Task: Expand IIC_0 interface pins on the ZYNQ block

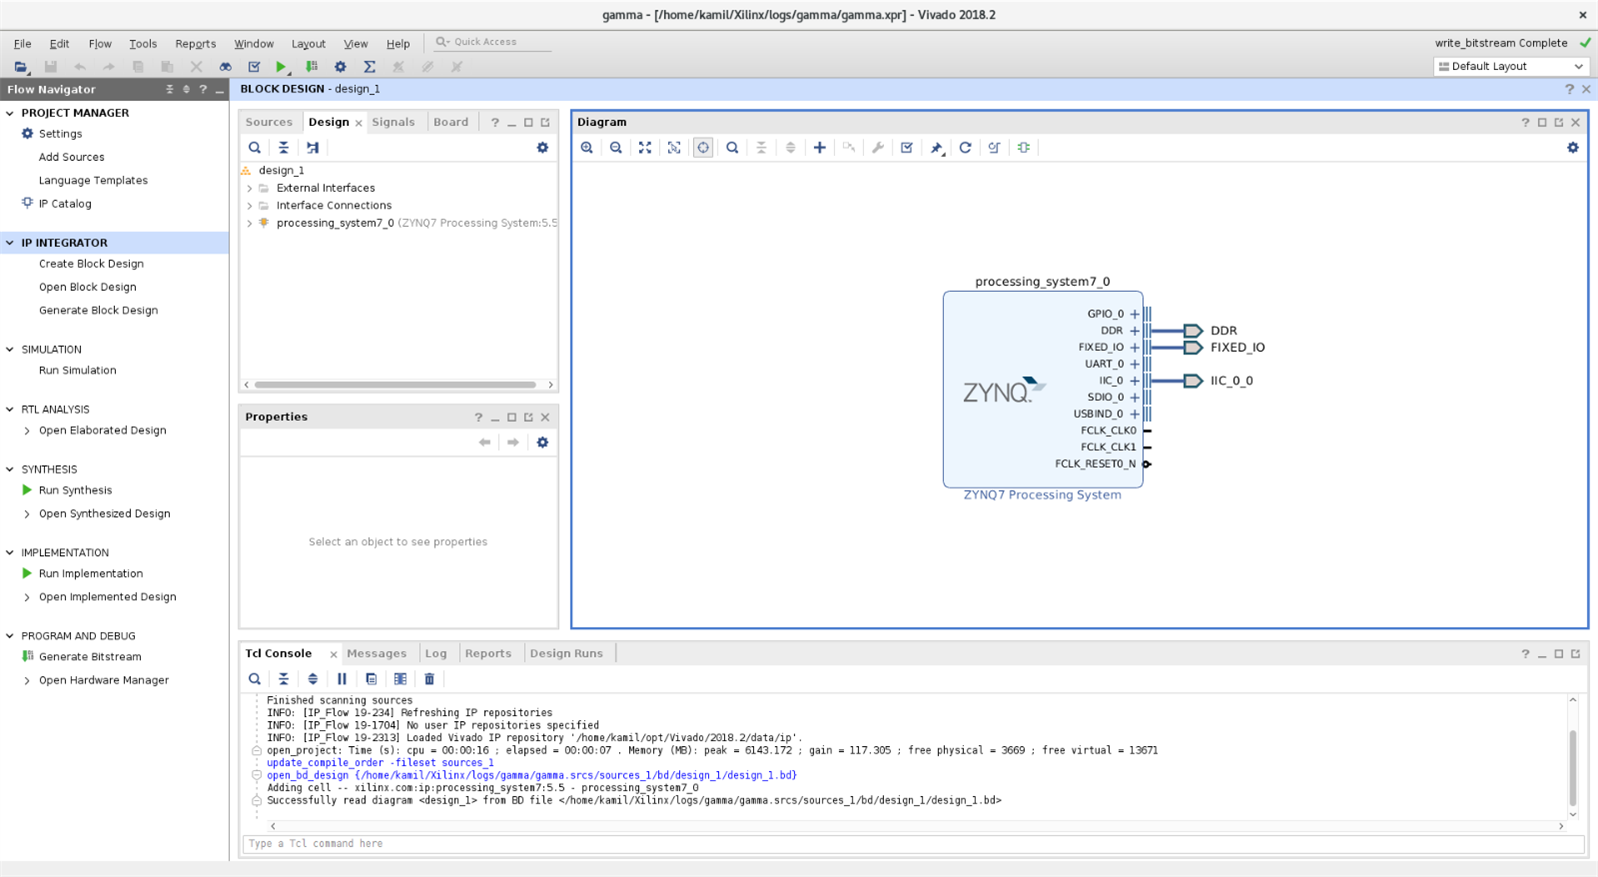Action: click(x=1135, y=381)
